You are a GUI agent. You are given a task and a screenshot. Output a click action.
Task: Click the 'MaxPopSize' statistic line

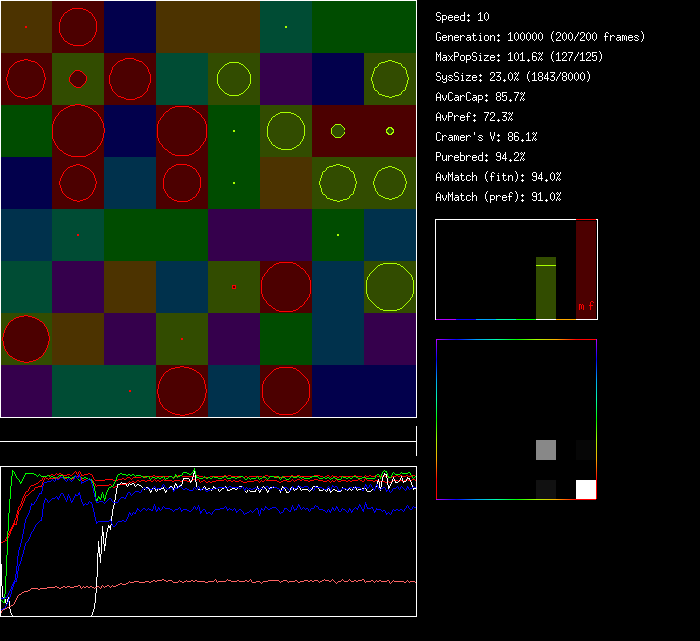(x=518, y=57)
